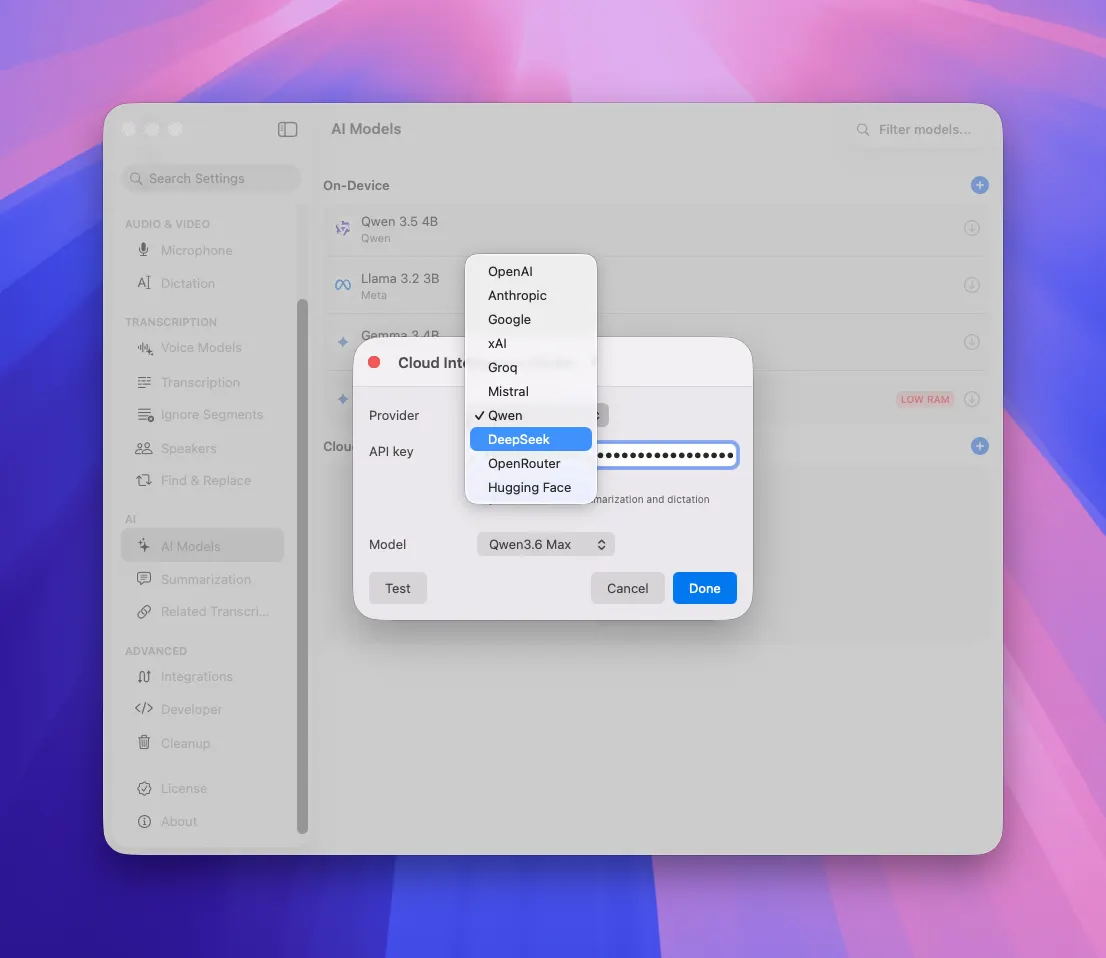Close the dialog with the red dot

click(x=375, y=363)
